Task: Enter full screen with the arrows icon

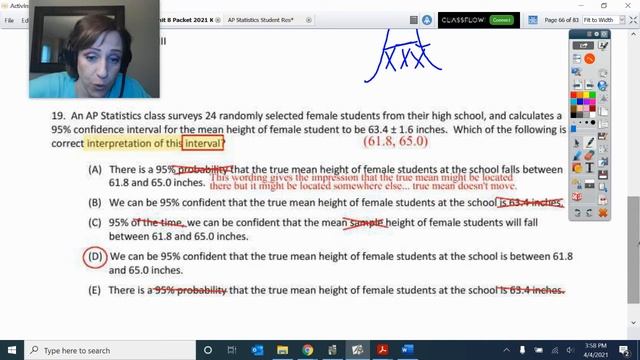Action: 633,20
